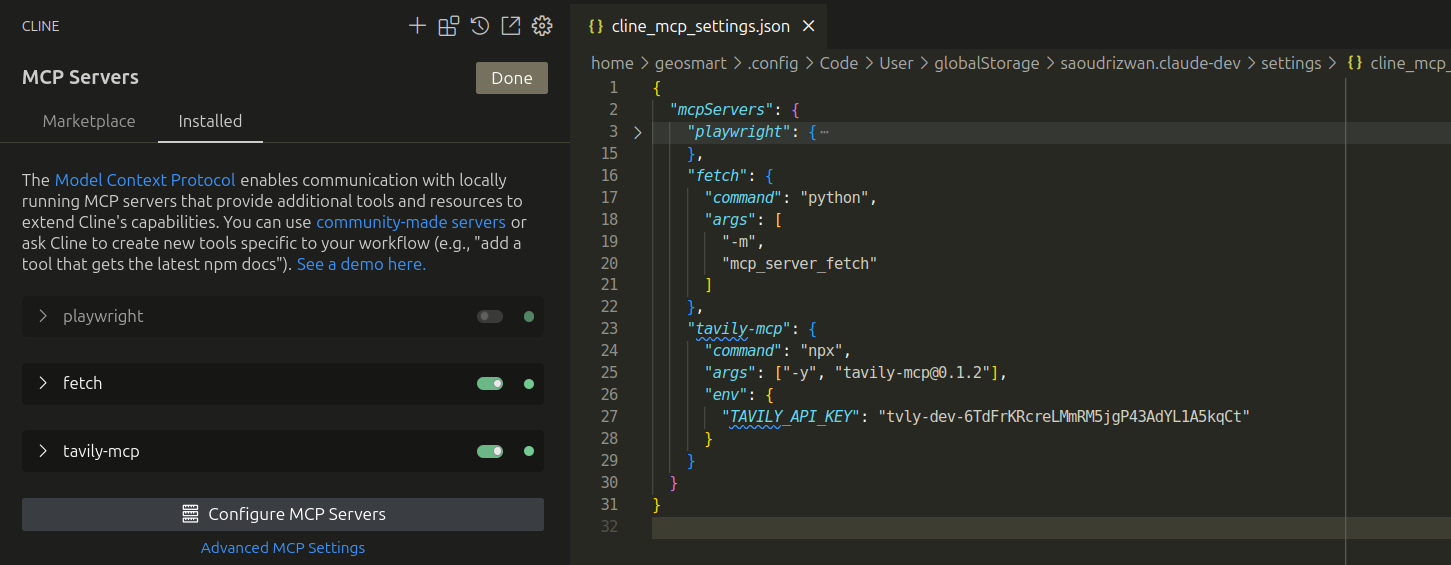The image size is (1451, 565).
Task: Expand the playwright server entry
Action: [43, 316]
